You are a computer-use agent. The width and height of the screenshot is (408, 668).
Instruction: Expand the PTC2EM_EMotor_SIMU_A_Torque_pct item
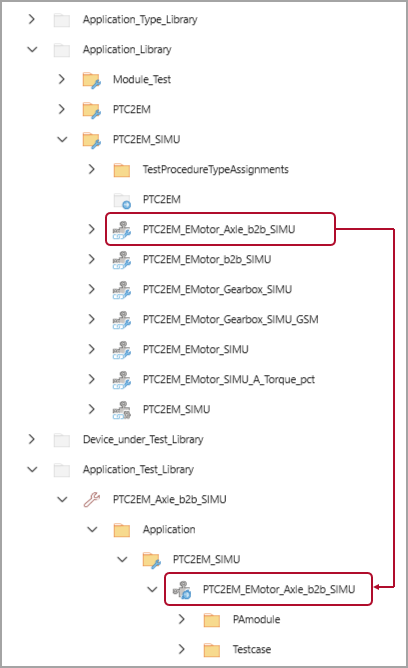coord(92,379)
